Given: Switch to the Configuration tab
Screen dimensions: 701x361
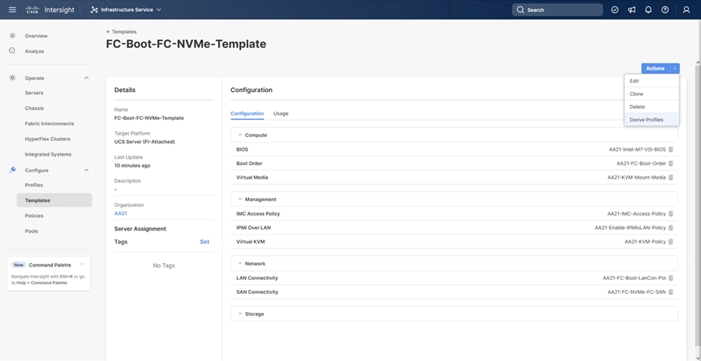Looking at the screenshot, I should pos(247,114).
